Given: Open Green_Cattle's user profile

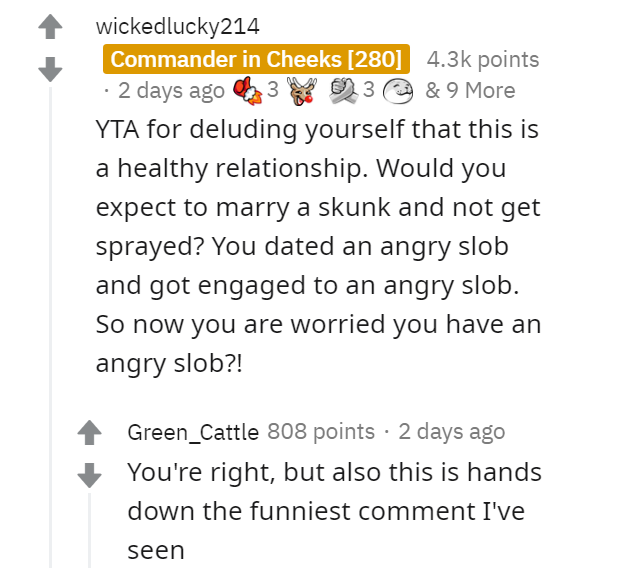Looking at the screenshot, I should (x=193, y=432).
